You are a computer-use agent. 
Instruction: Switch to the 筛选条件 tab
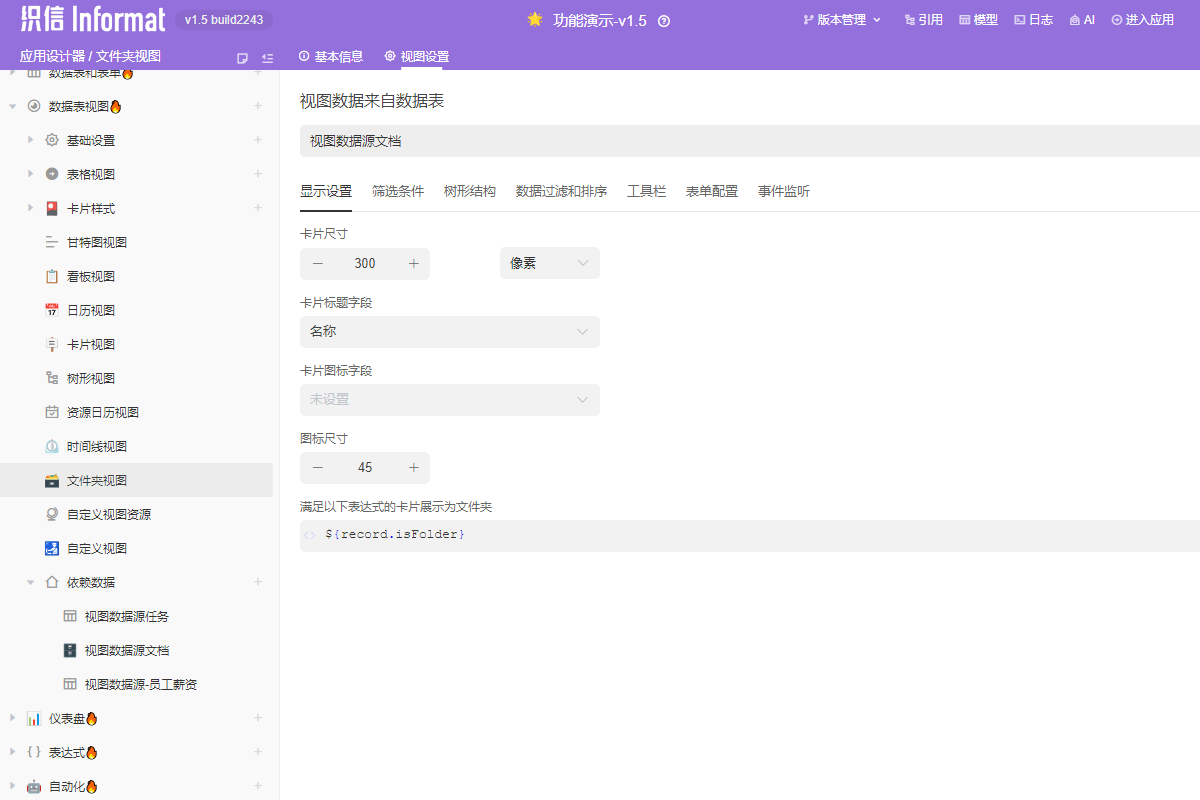[x=398, y=191]
